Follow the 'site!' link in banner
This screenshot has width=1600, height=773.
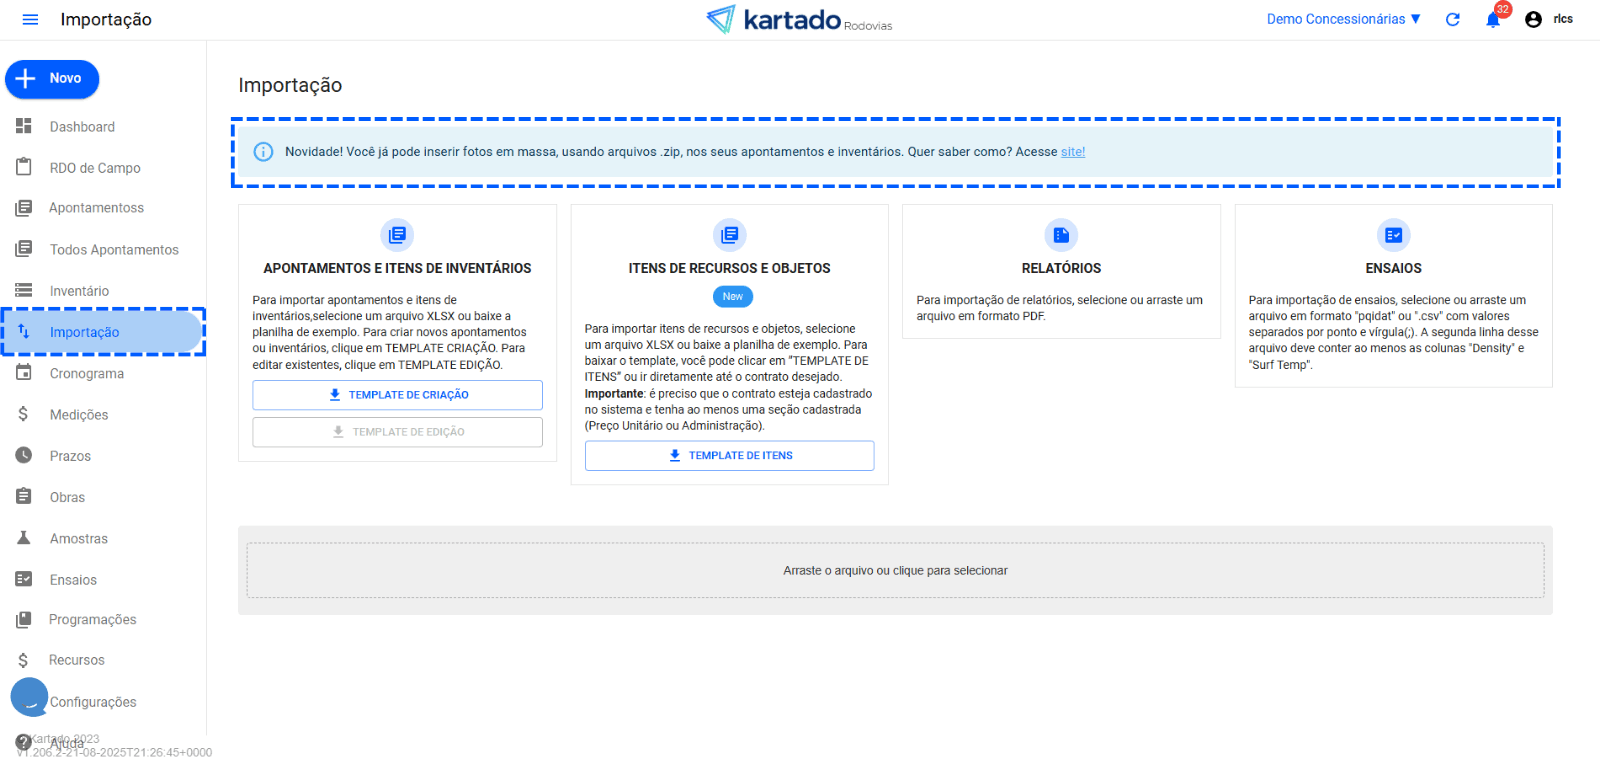point(1072,152)
